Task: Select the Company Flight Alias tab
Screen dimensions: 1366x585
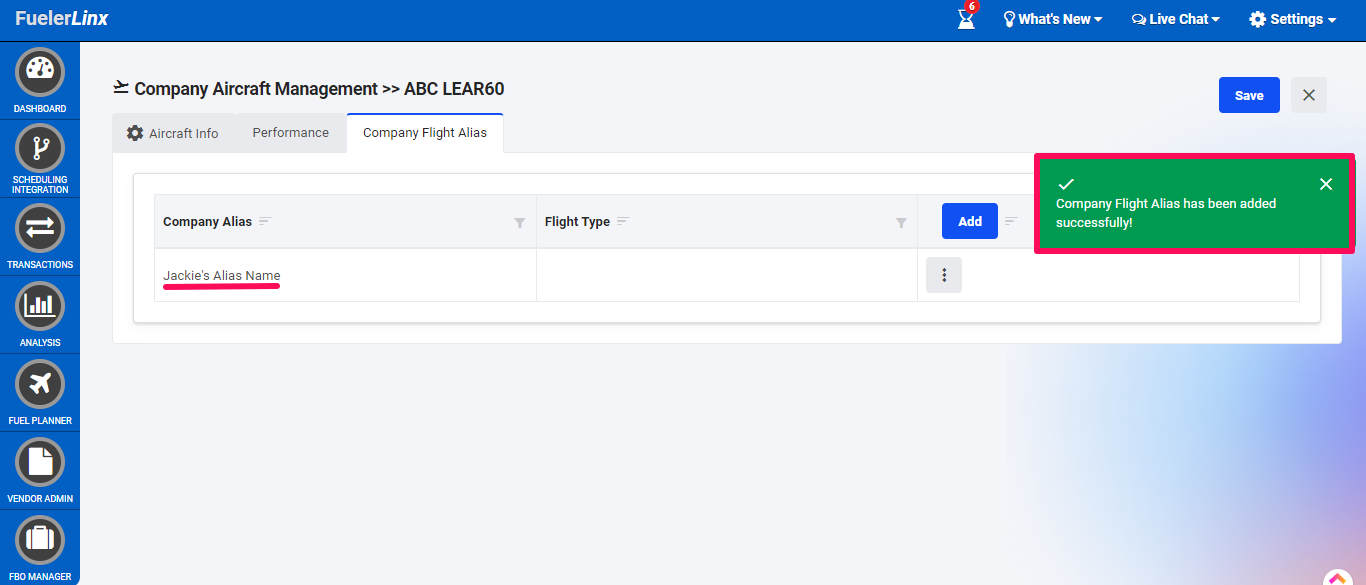Action: coord(425,132)
